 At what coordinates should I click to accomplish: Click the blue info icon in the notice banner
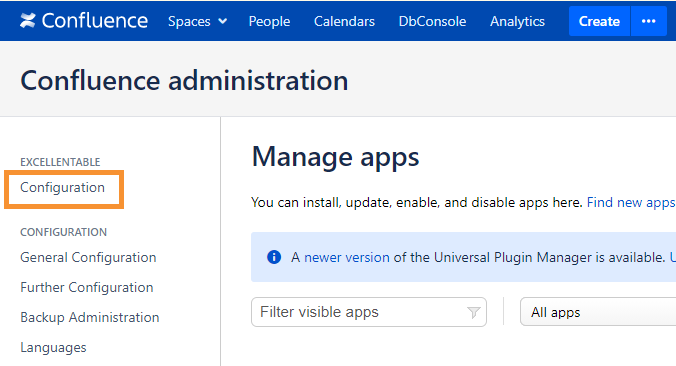coord(274,257)
